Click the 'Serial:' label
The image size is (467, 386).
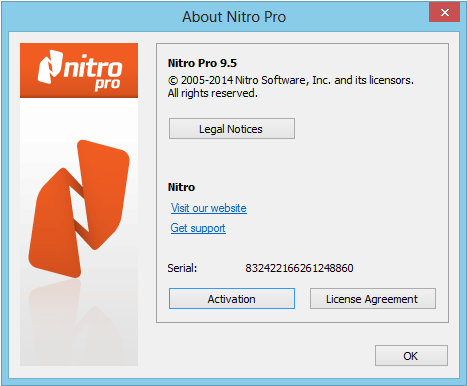pyautogui.click(x=182, y=268)
